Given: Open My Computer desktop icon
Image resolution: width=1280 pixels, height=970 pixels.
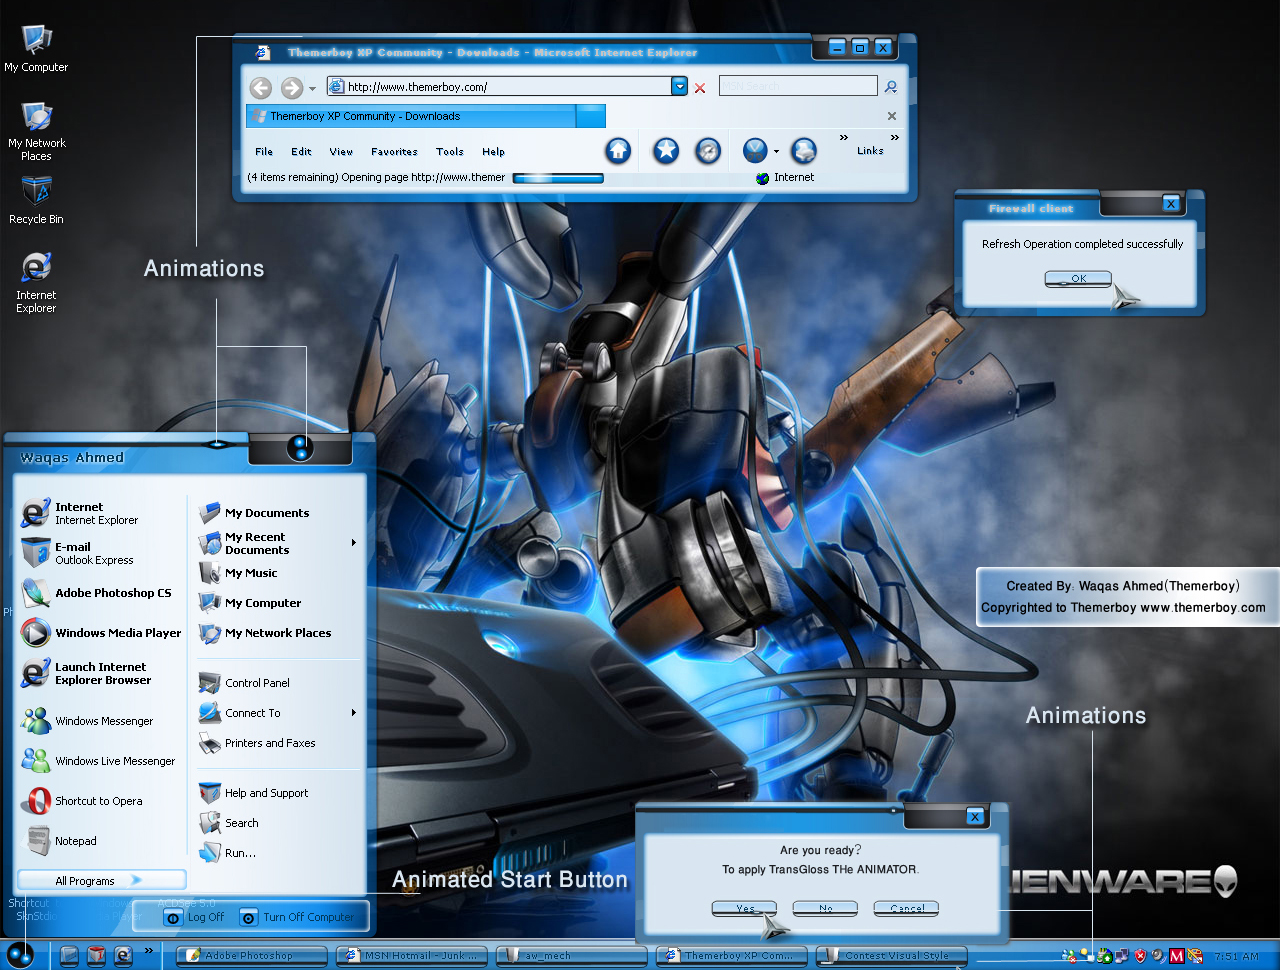Looking at the screenshot, I should tap(36, 48).
